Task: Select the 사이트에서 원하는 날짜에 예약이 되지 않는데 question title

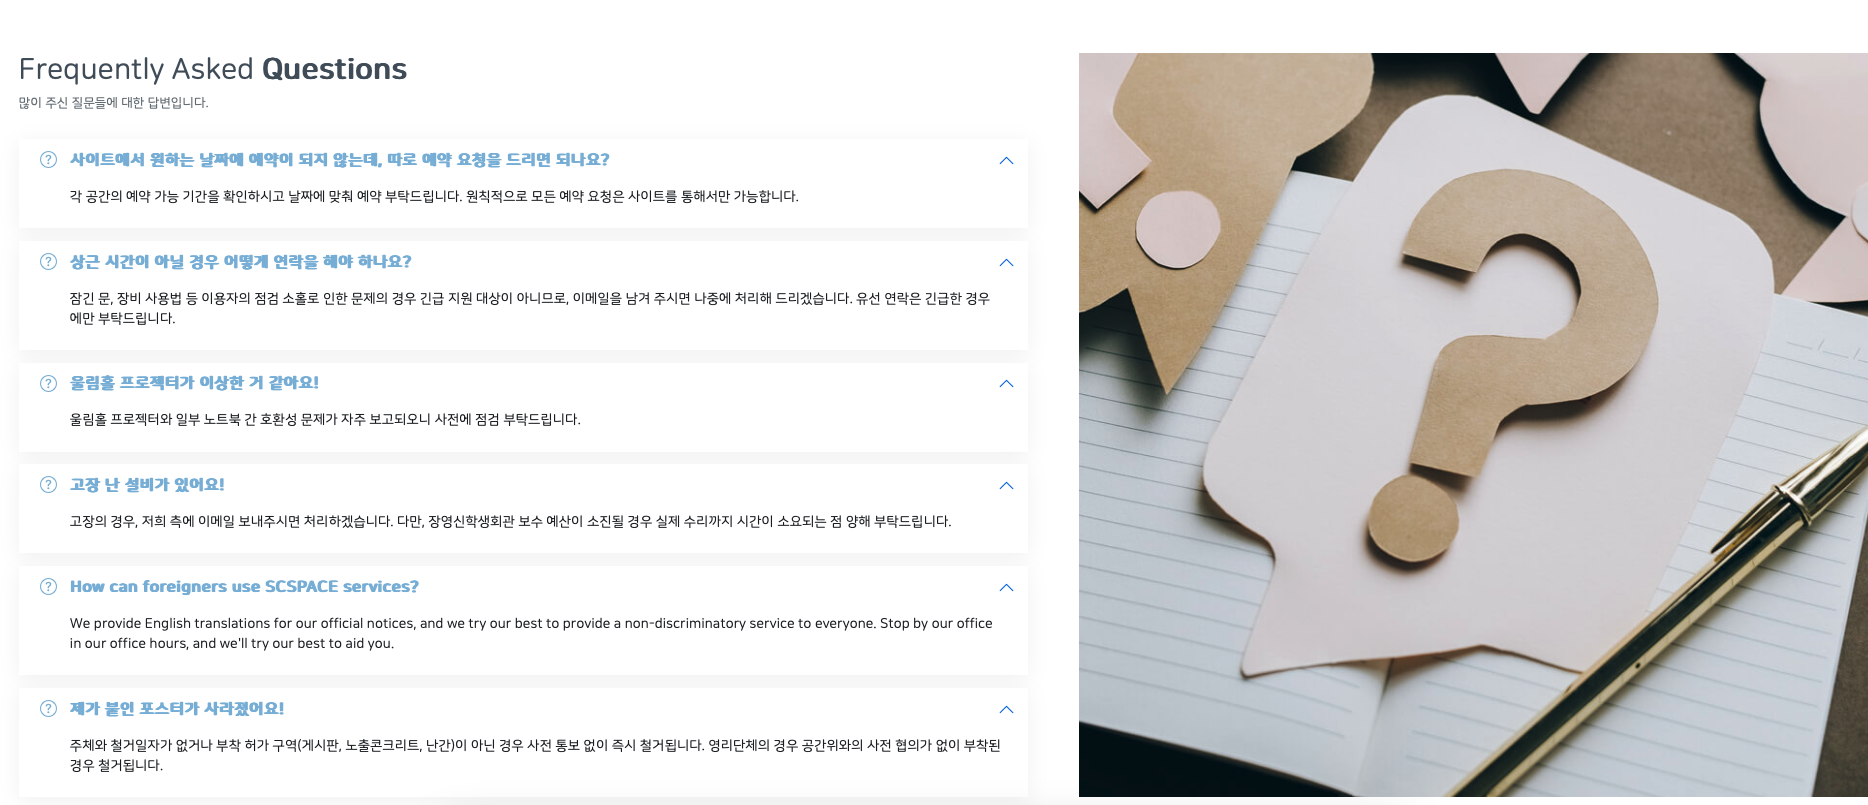Action: [x=339, y=160]
